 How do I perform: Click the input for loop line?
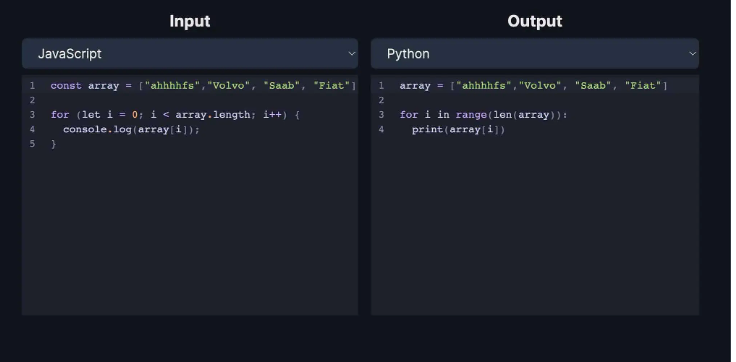click(x=175, y=115)
